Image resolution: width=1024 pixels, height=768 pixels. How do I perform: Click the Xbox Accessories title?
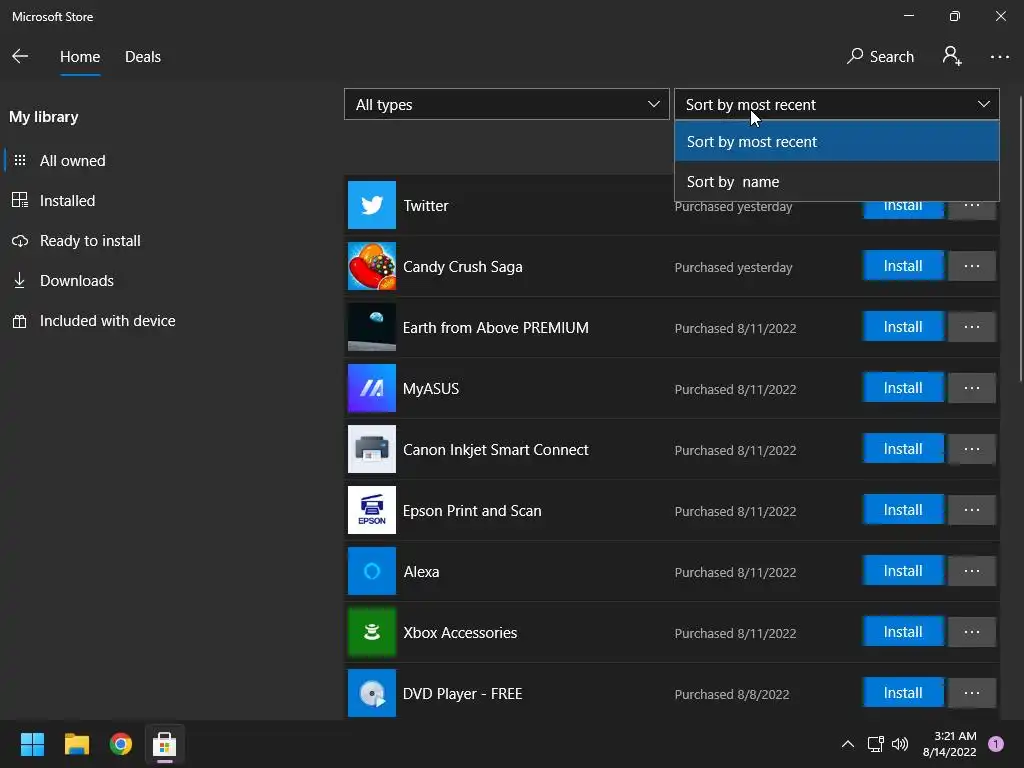pos(460,633)
